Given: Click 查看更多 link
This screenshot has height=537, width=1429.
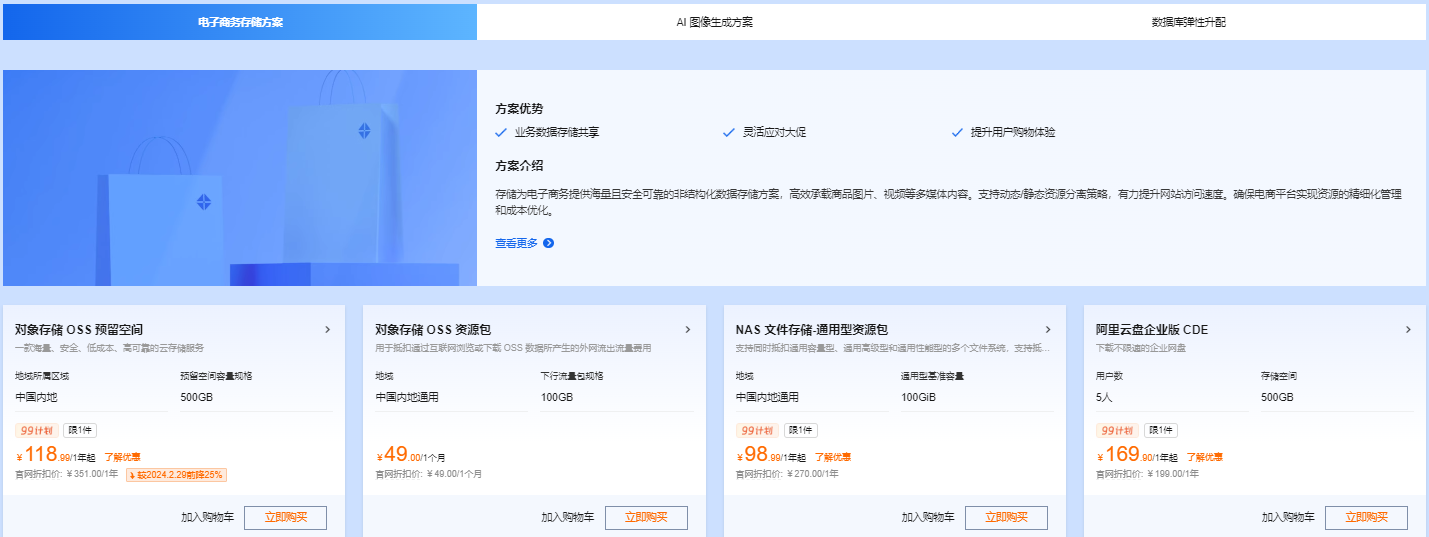Looking at the screenshot, I should (516, 243).
